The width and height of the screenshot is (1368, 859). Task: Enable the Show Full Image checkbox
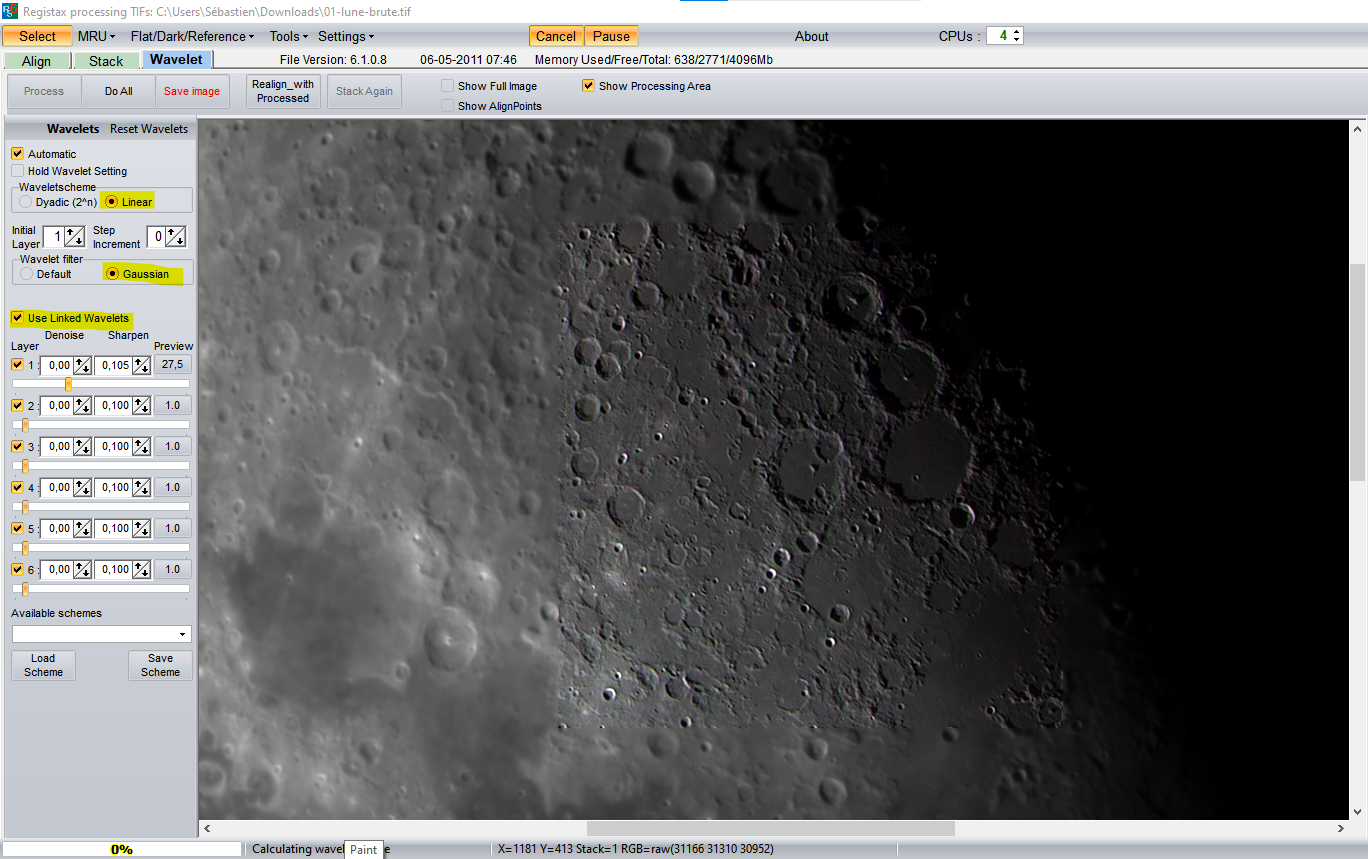pyautogui.click(x=448, y=87)
